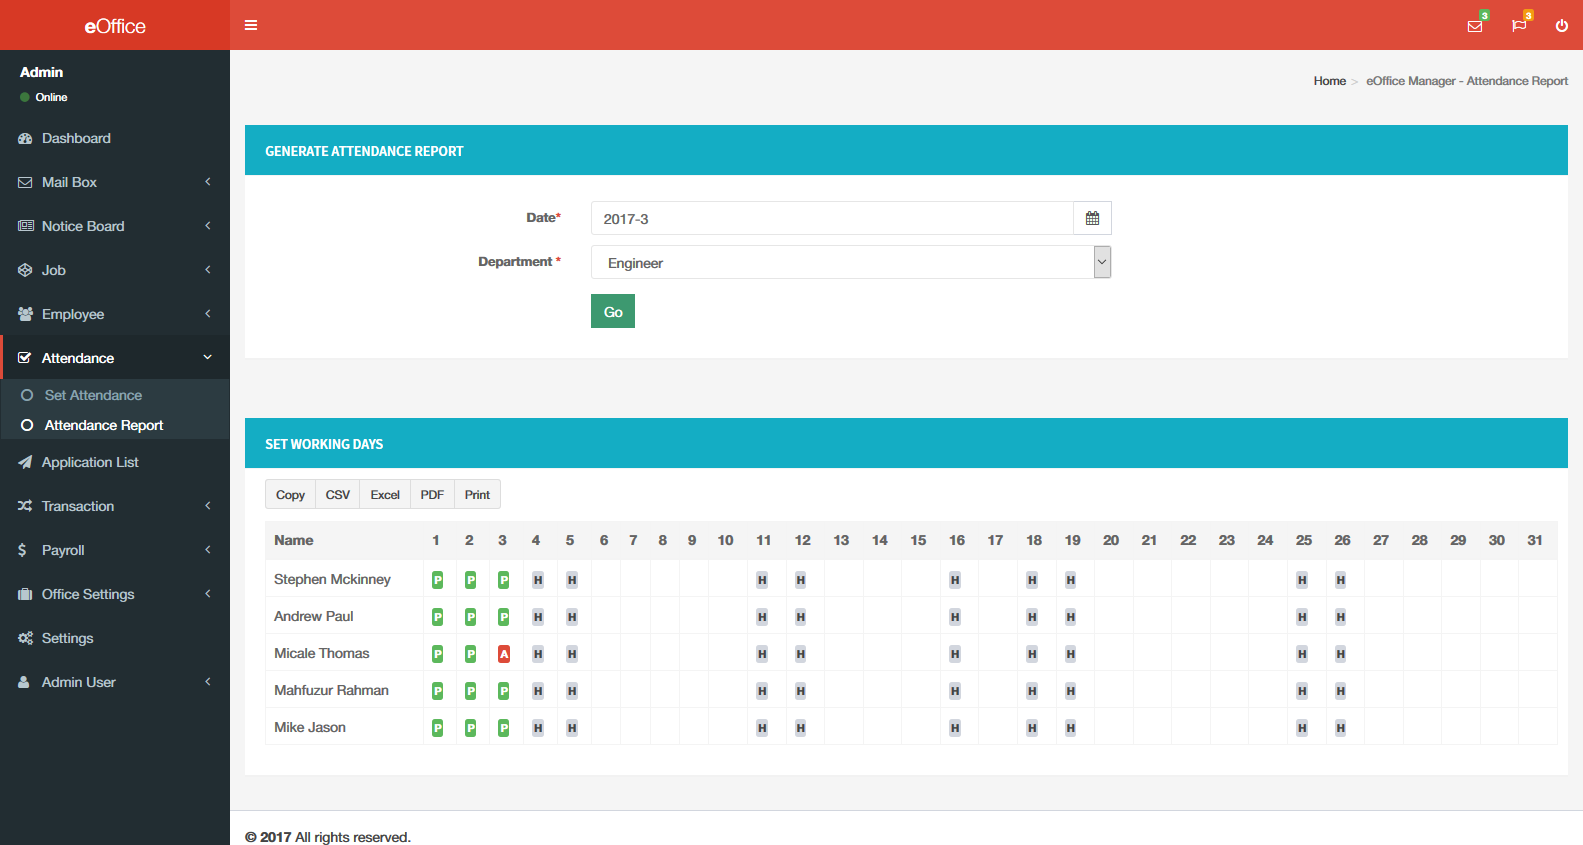Open the mail envelope notifications icon
1583x845 pixels.
click(x=1475, y=26)
